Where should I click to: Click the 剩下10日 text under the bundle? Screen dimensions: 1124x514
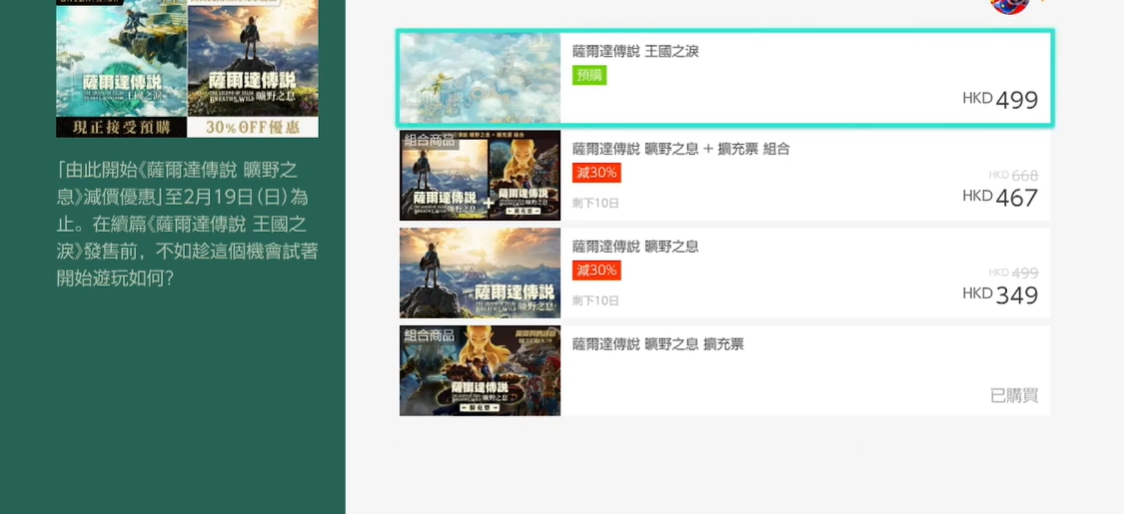tap(596, 203)
